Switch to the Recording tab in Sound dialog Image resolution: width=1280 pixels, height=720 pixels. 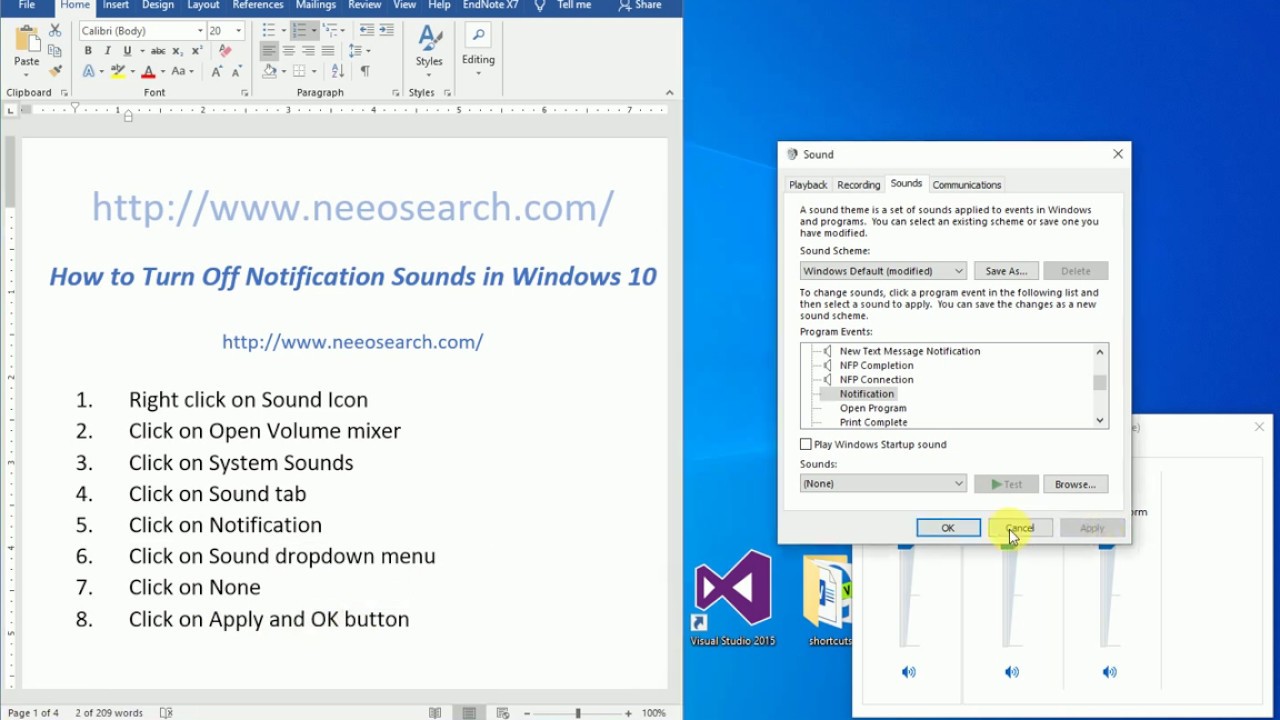tap(858, 185)
